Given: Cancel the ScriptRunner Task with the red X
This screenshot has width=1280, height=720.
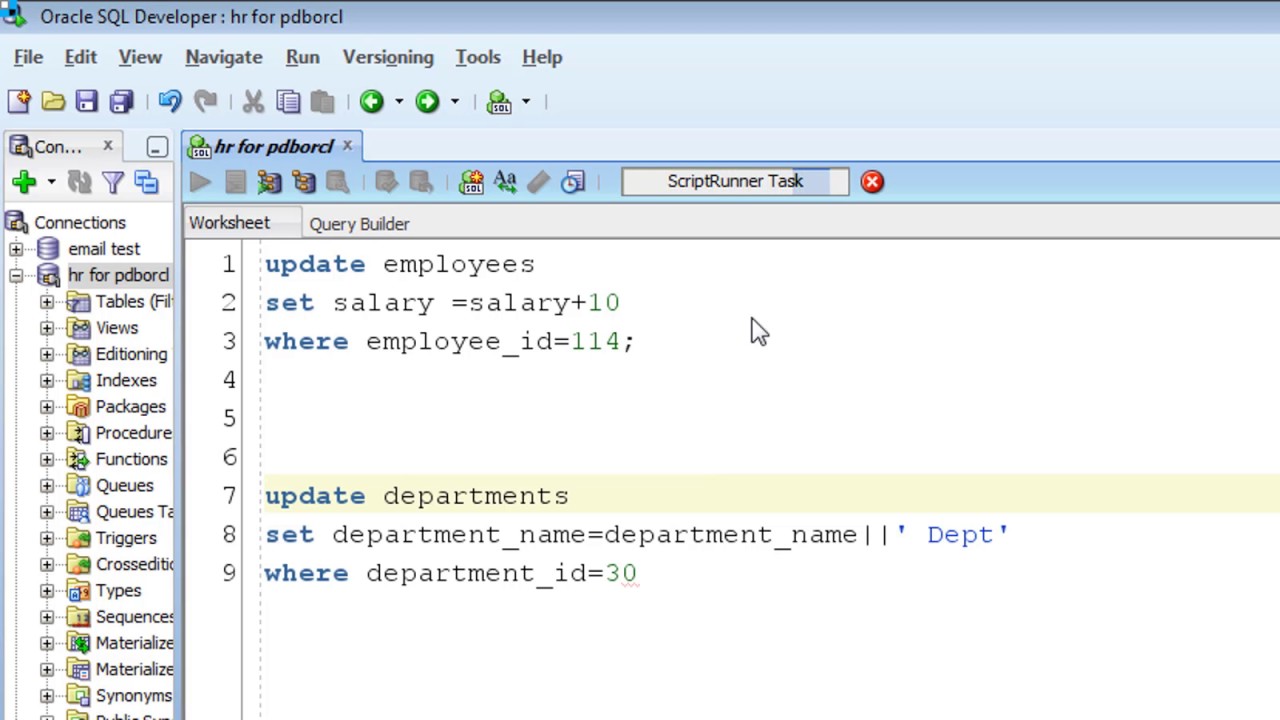Looking at the screenshot, I should point(872,181).
